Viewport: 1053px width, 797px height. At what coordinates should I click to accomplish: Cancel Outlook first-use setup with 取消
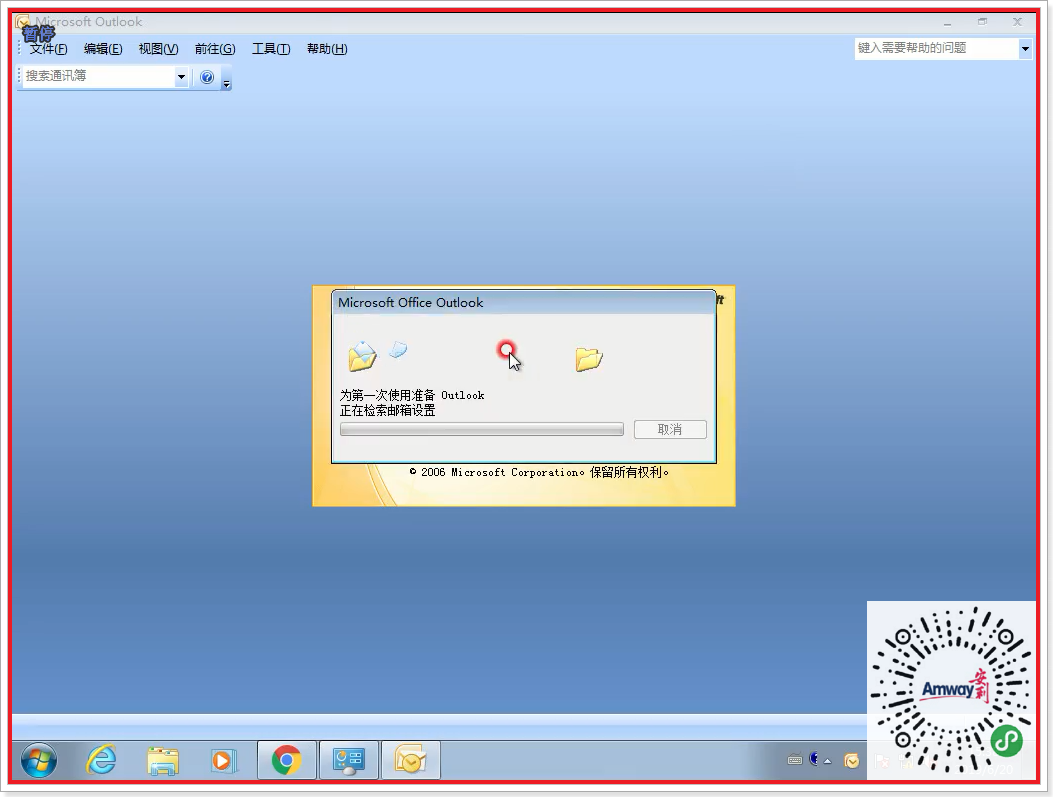(x=670, y=429)
